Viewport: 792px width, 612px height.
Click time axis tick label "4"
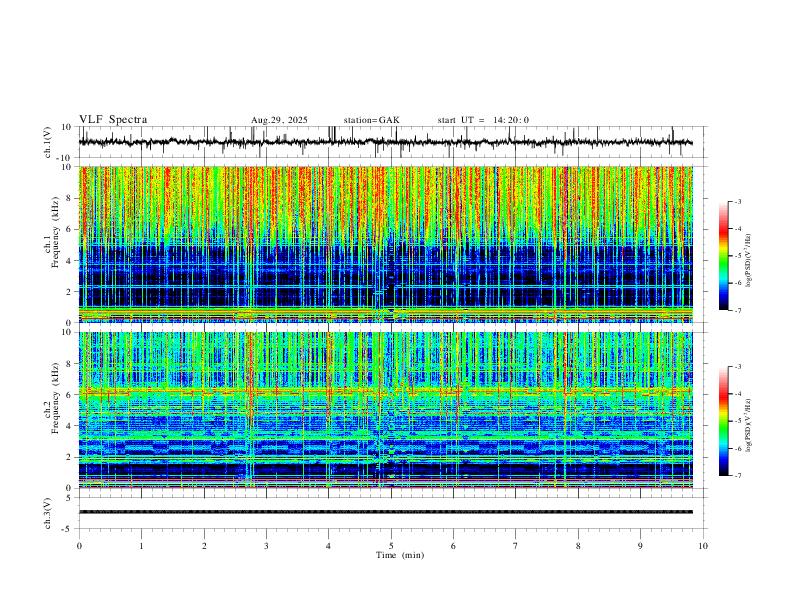[x=328, y=546]
